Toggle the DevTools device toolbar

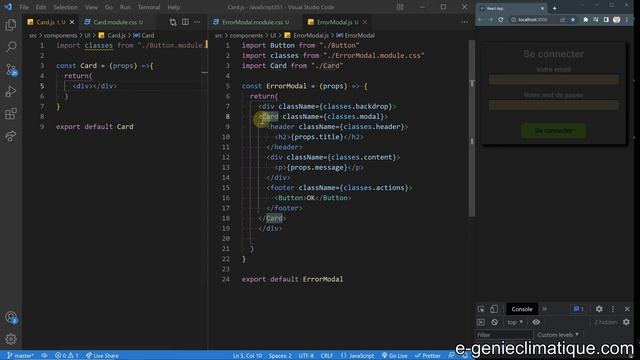(x=494, y=309)
